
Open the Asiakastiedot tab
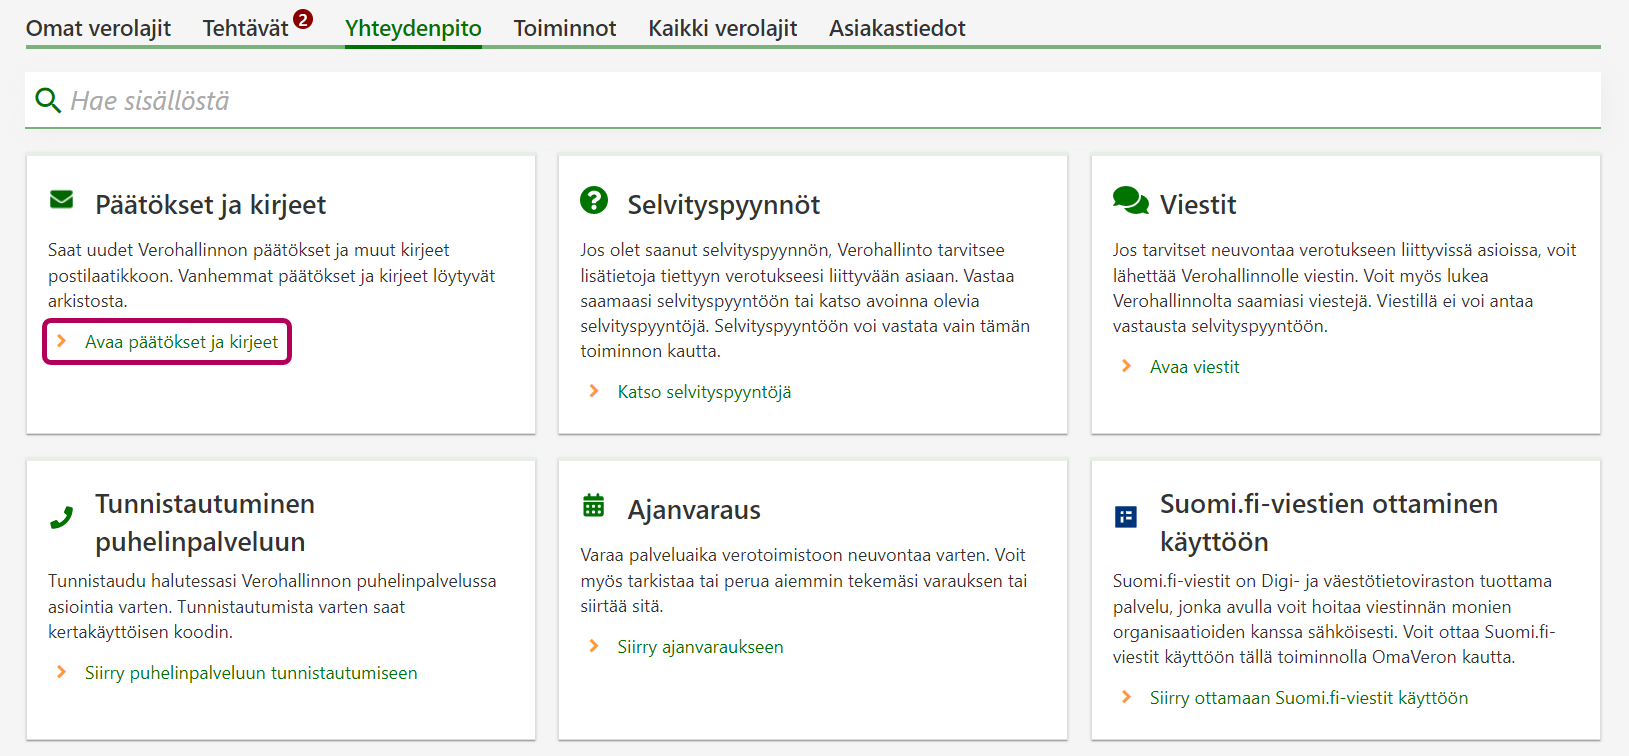[897, 28]
